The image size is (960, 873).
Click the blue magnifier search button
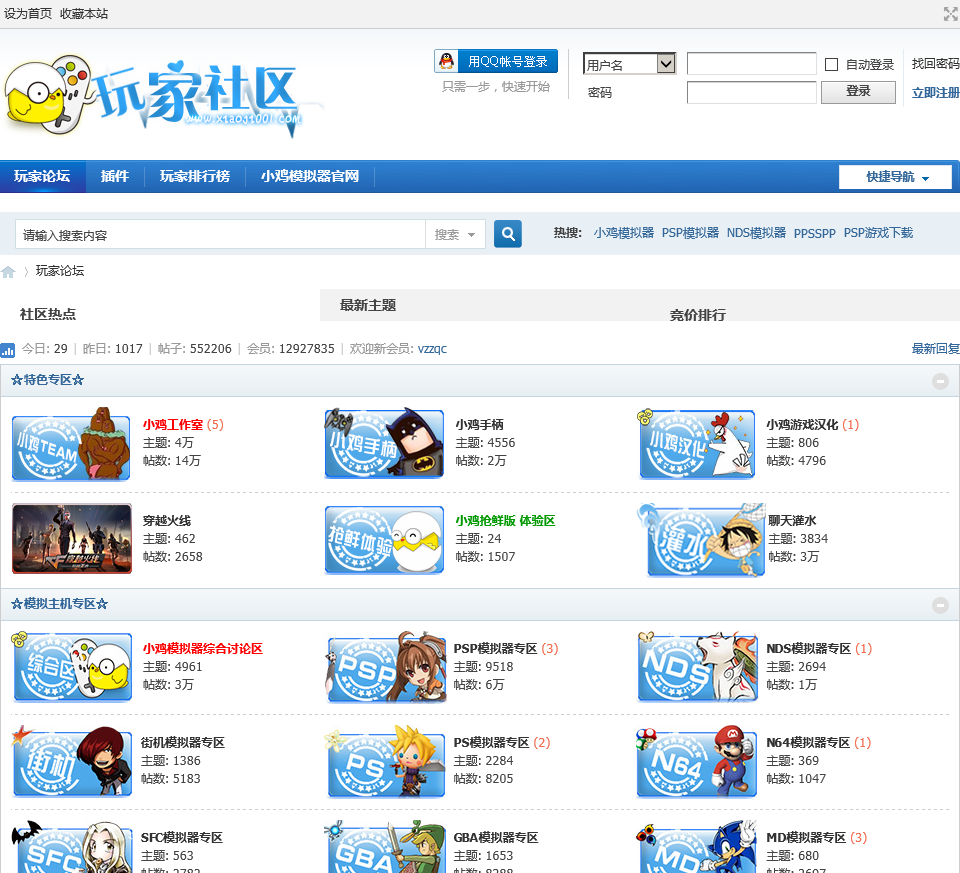pos(508,233)
